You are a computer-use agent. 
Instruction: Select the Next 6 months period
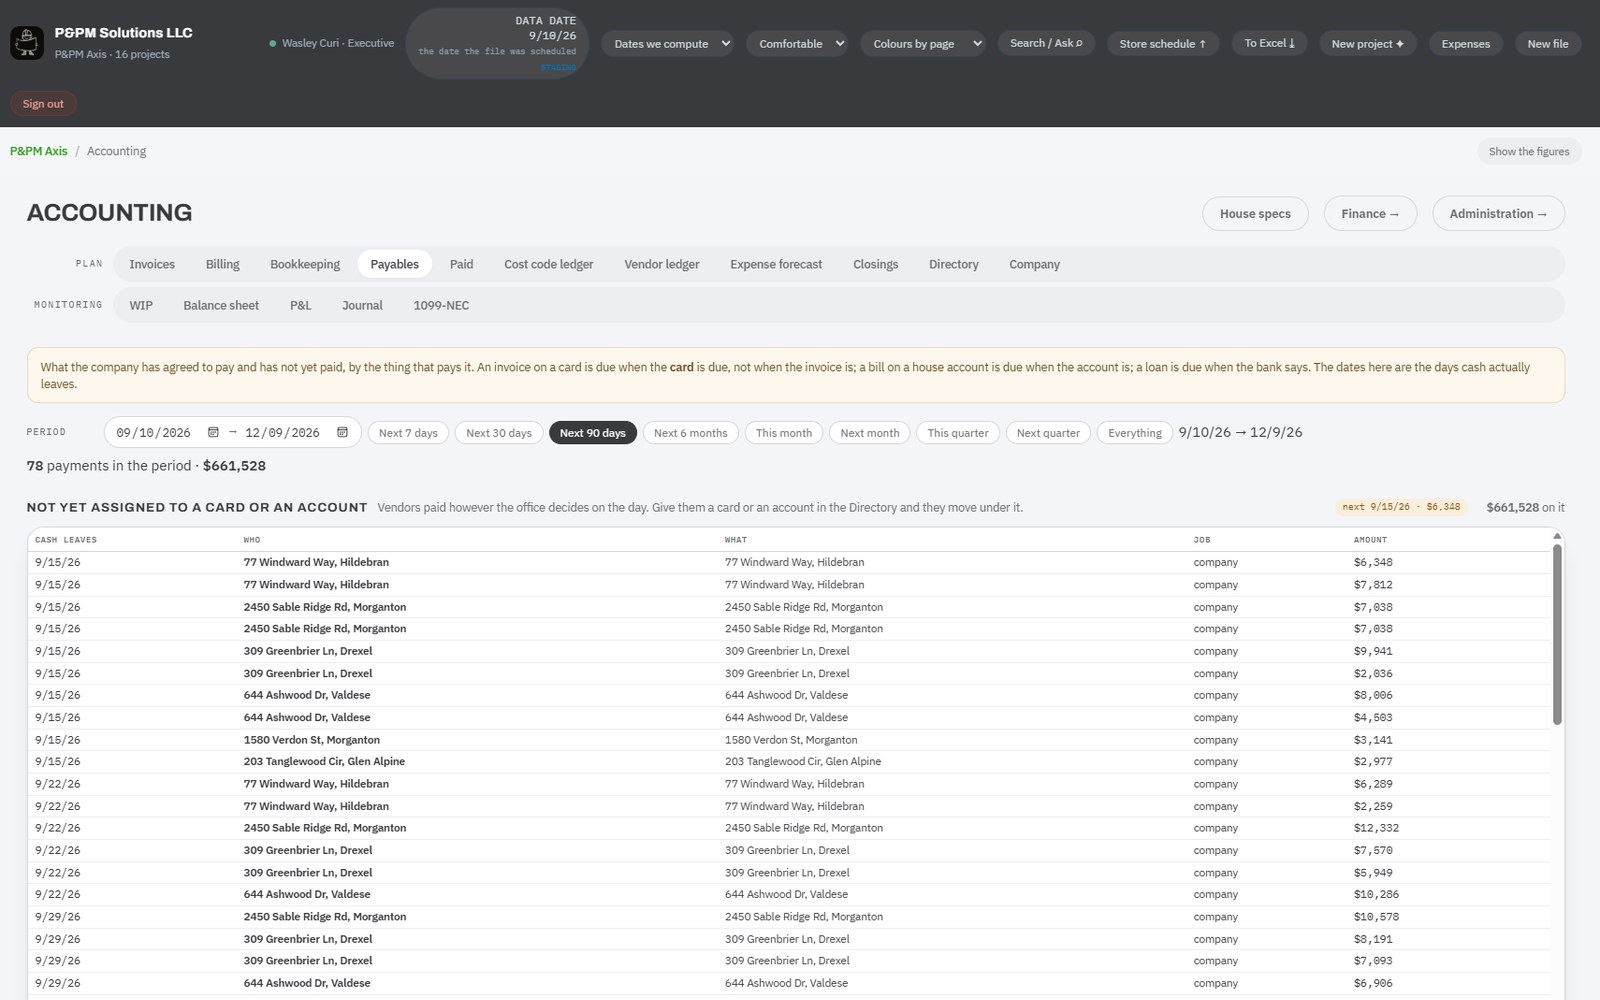pos(690,433)
